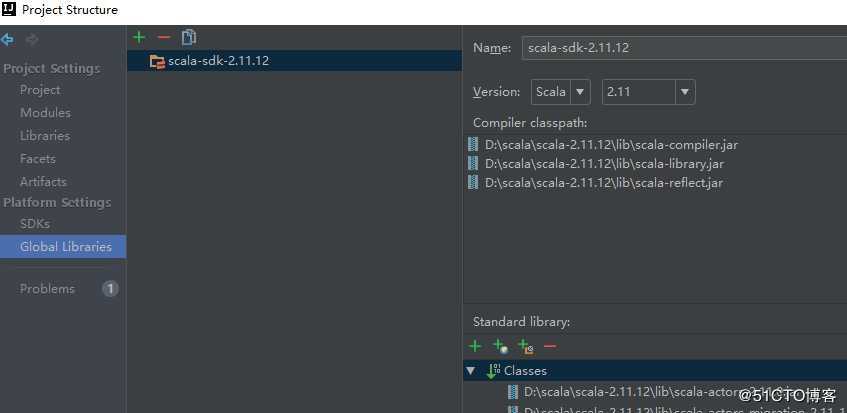847x413 pixels.
Task: Remove selected library with red minus icon
Action: tap(164, 37)
